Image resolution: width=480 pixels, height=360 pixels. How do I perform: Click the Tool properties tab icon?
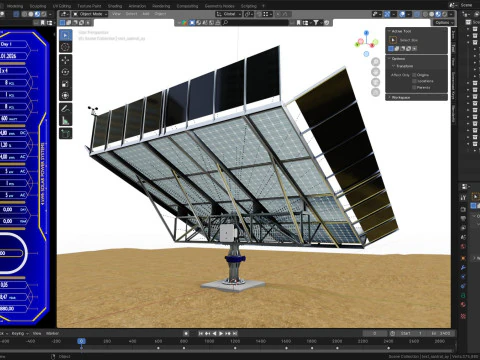pyautogui.click(x=463, y=198)
